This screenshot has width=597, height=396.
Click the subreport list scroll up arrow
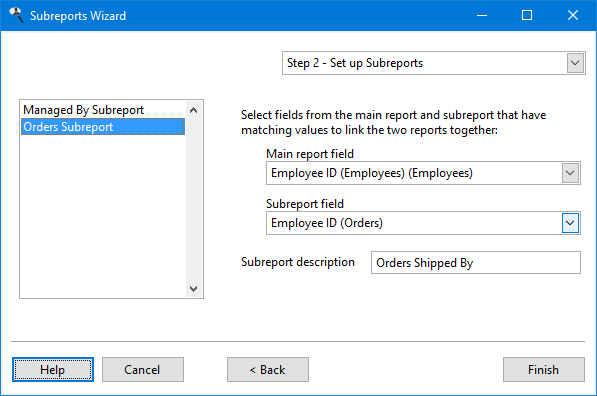click(x=193, y=110)
